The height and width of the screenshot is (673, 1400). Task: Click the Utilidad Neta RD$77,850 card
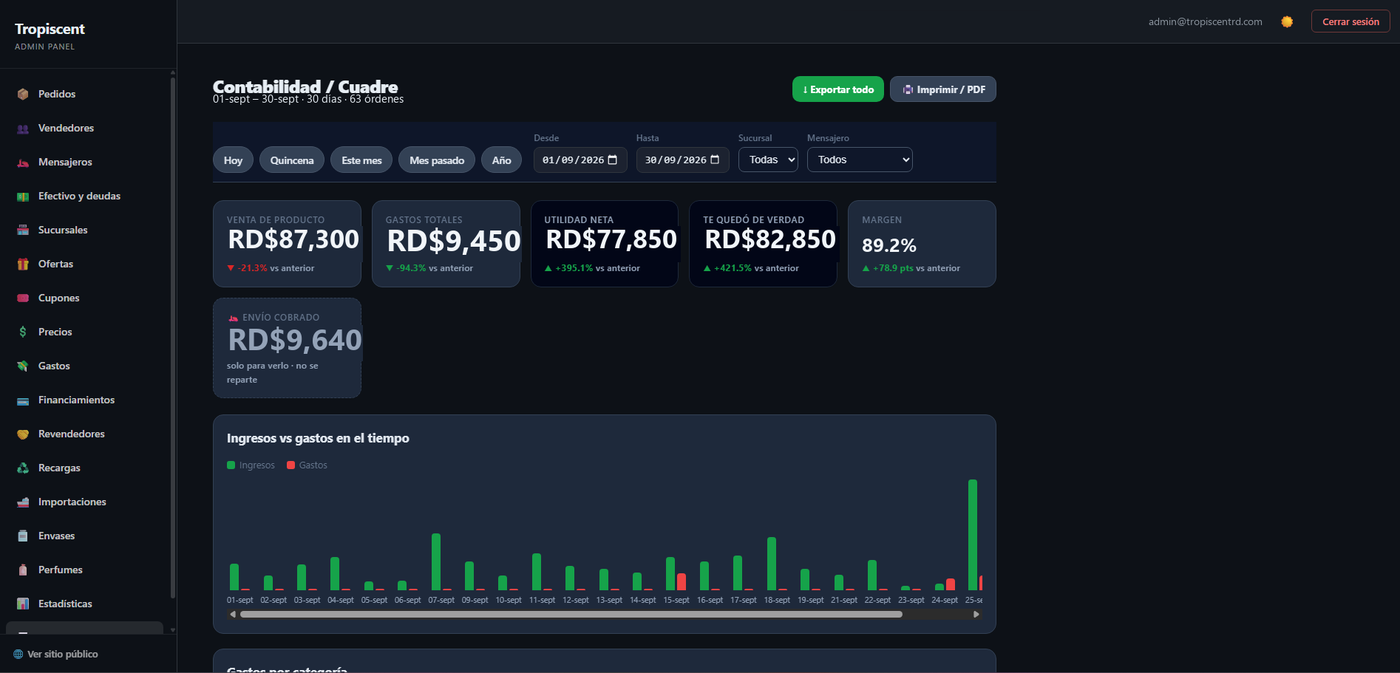(x=604, y=244)
